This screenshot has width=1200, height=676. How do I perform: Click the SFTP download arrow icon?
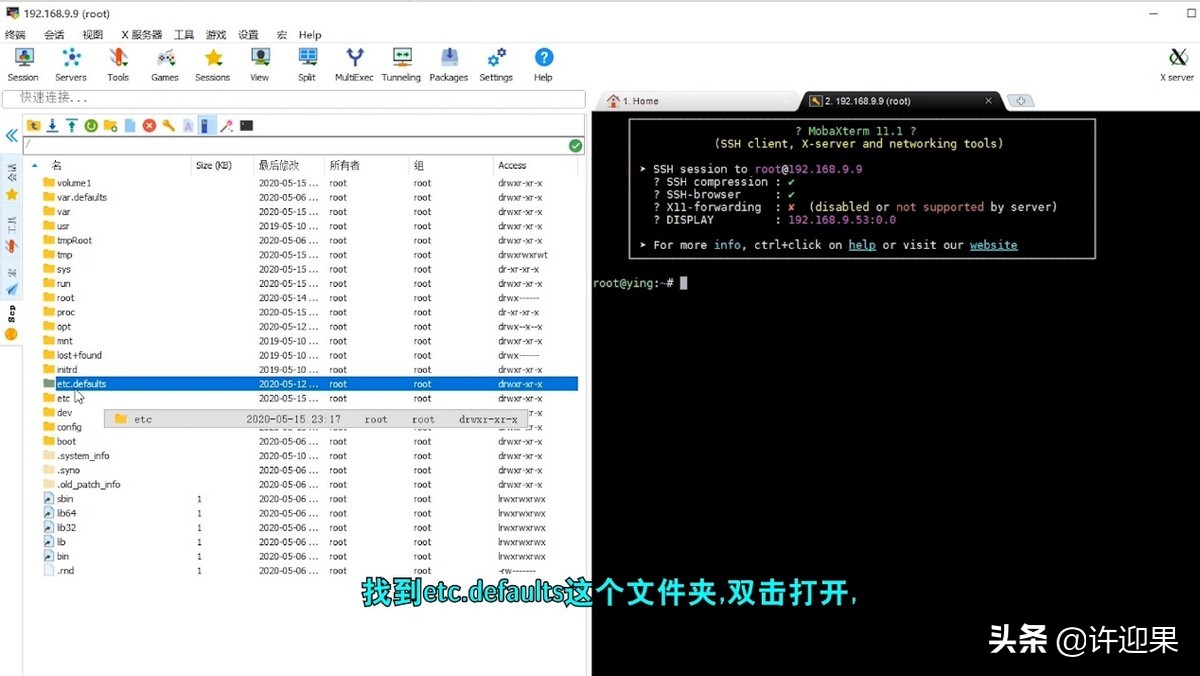53,126
